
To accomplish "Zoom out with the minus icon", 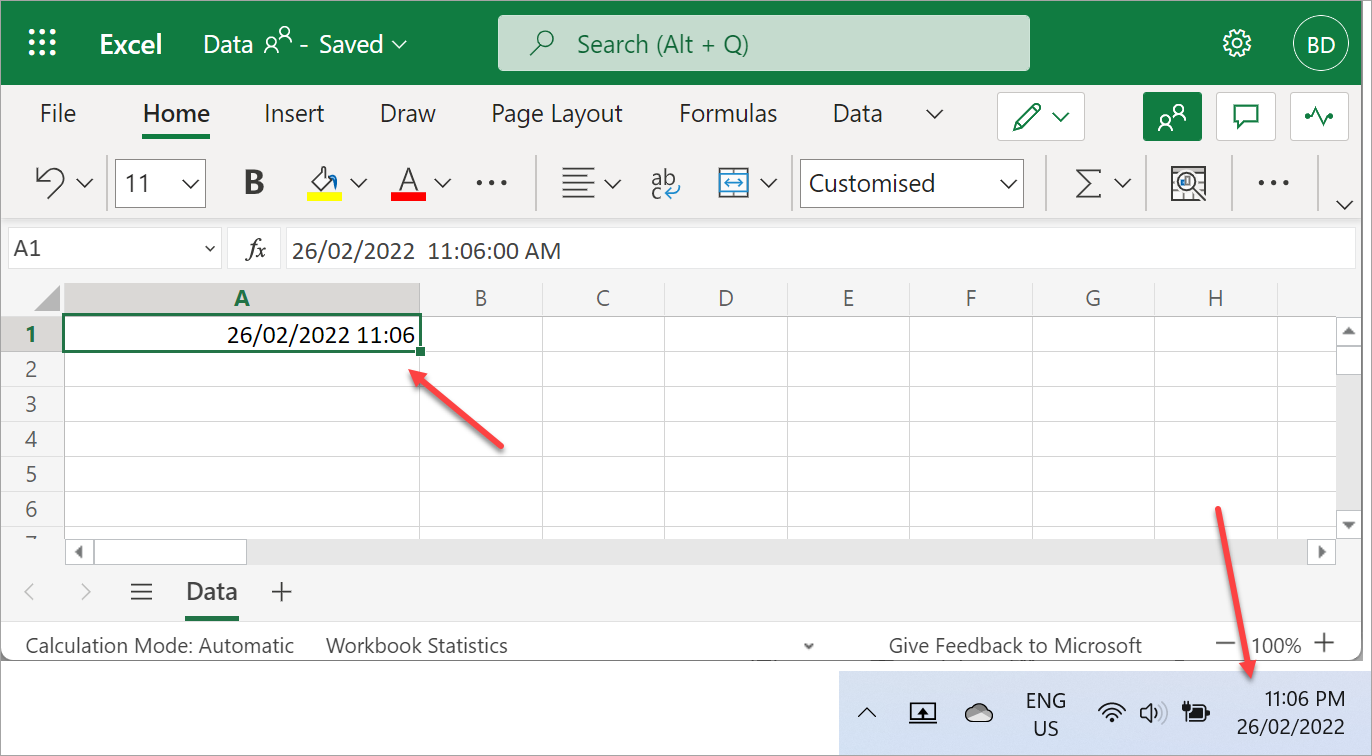I will point(1225,644).
